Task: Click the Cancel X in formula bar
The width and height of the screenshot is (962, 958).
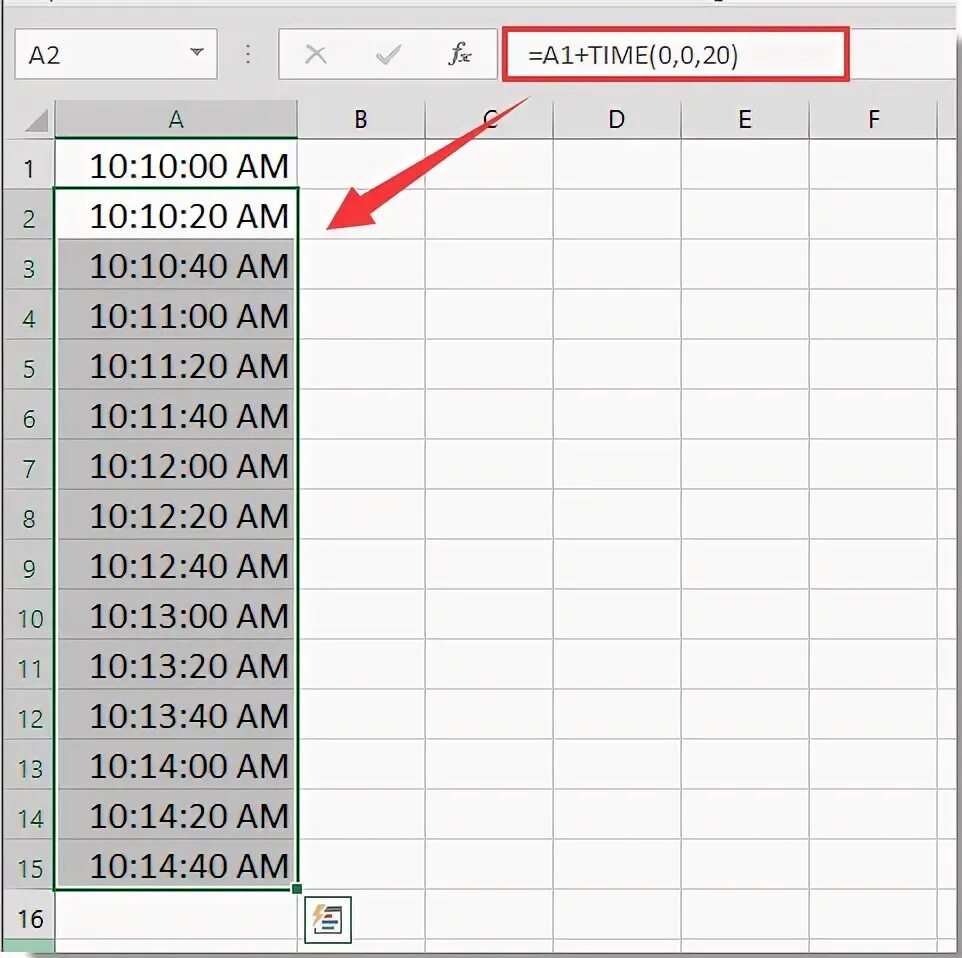Action: point(315,55)
